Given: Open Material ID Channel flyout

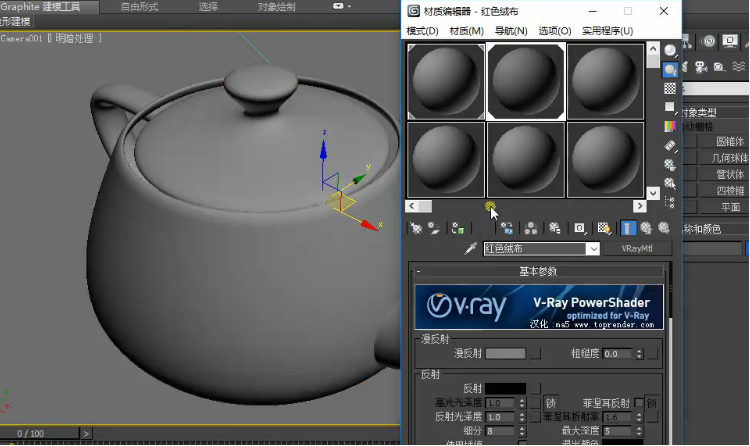Looking at the screenshot, I should point(580,228).
